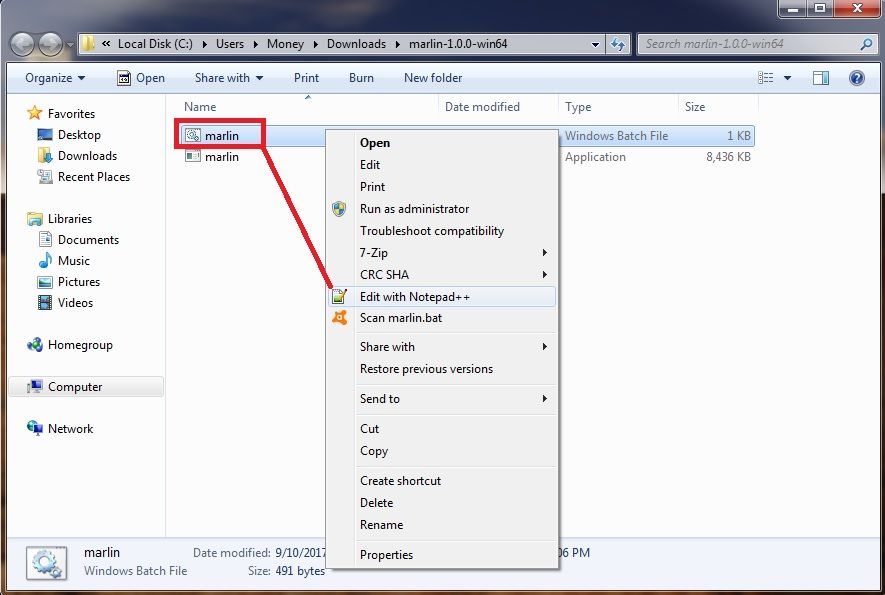Expand the 7-Zip submenu
The height and width of the screenshot is (595, 885).
click(x=441, y=252)
